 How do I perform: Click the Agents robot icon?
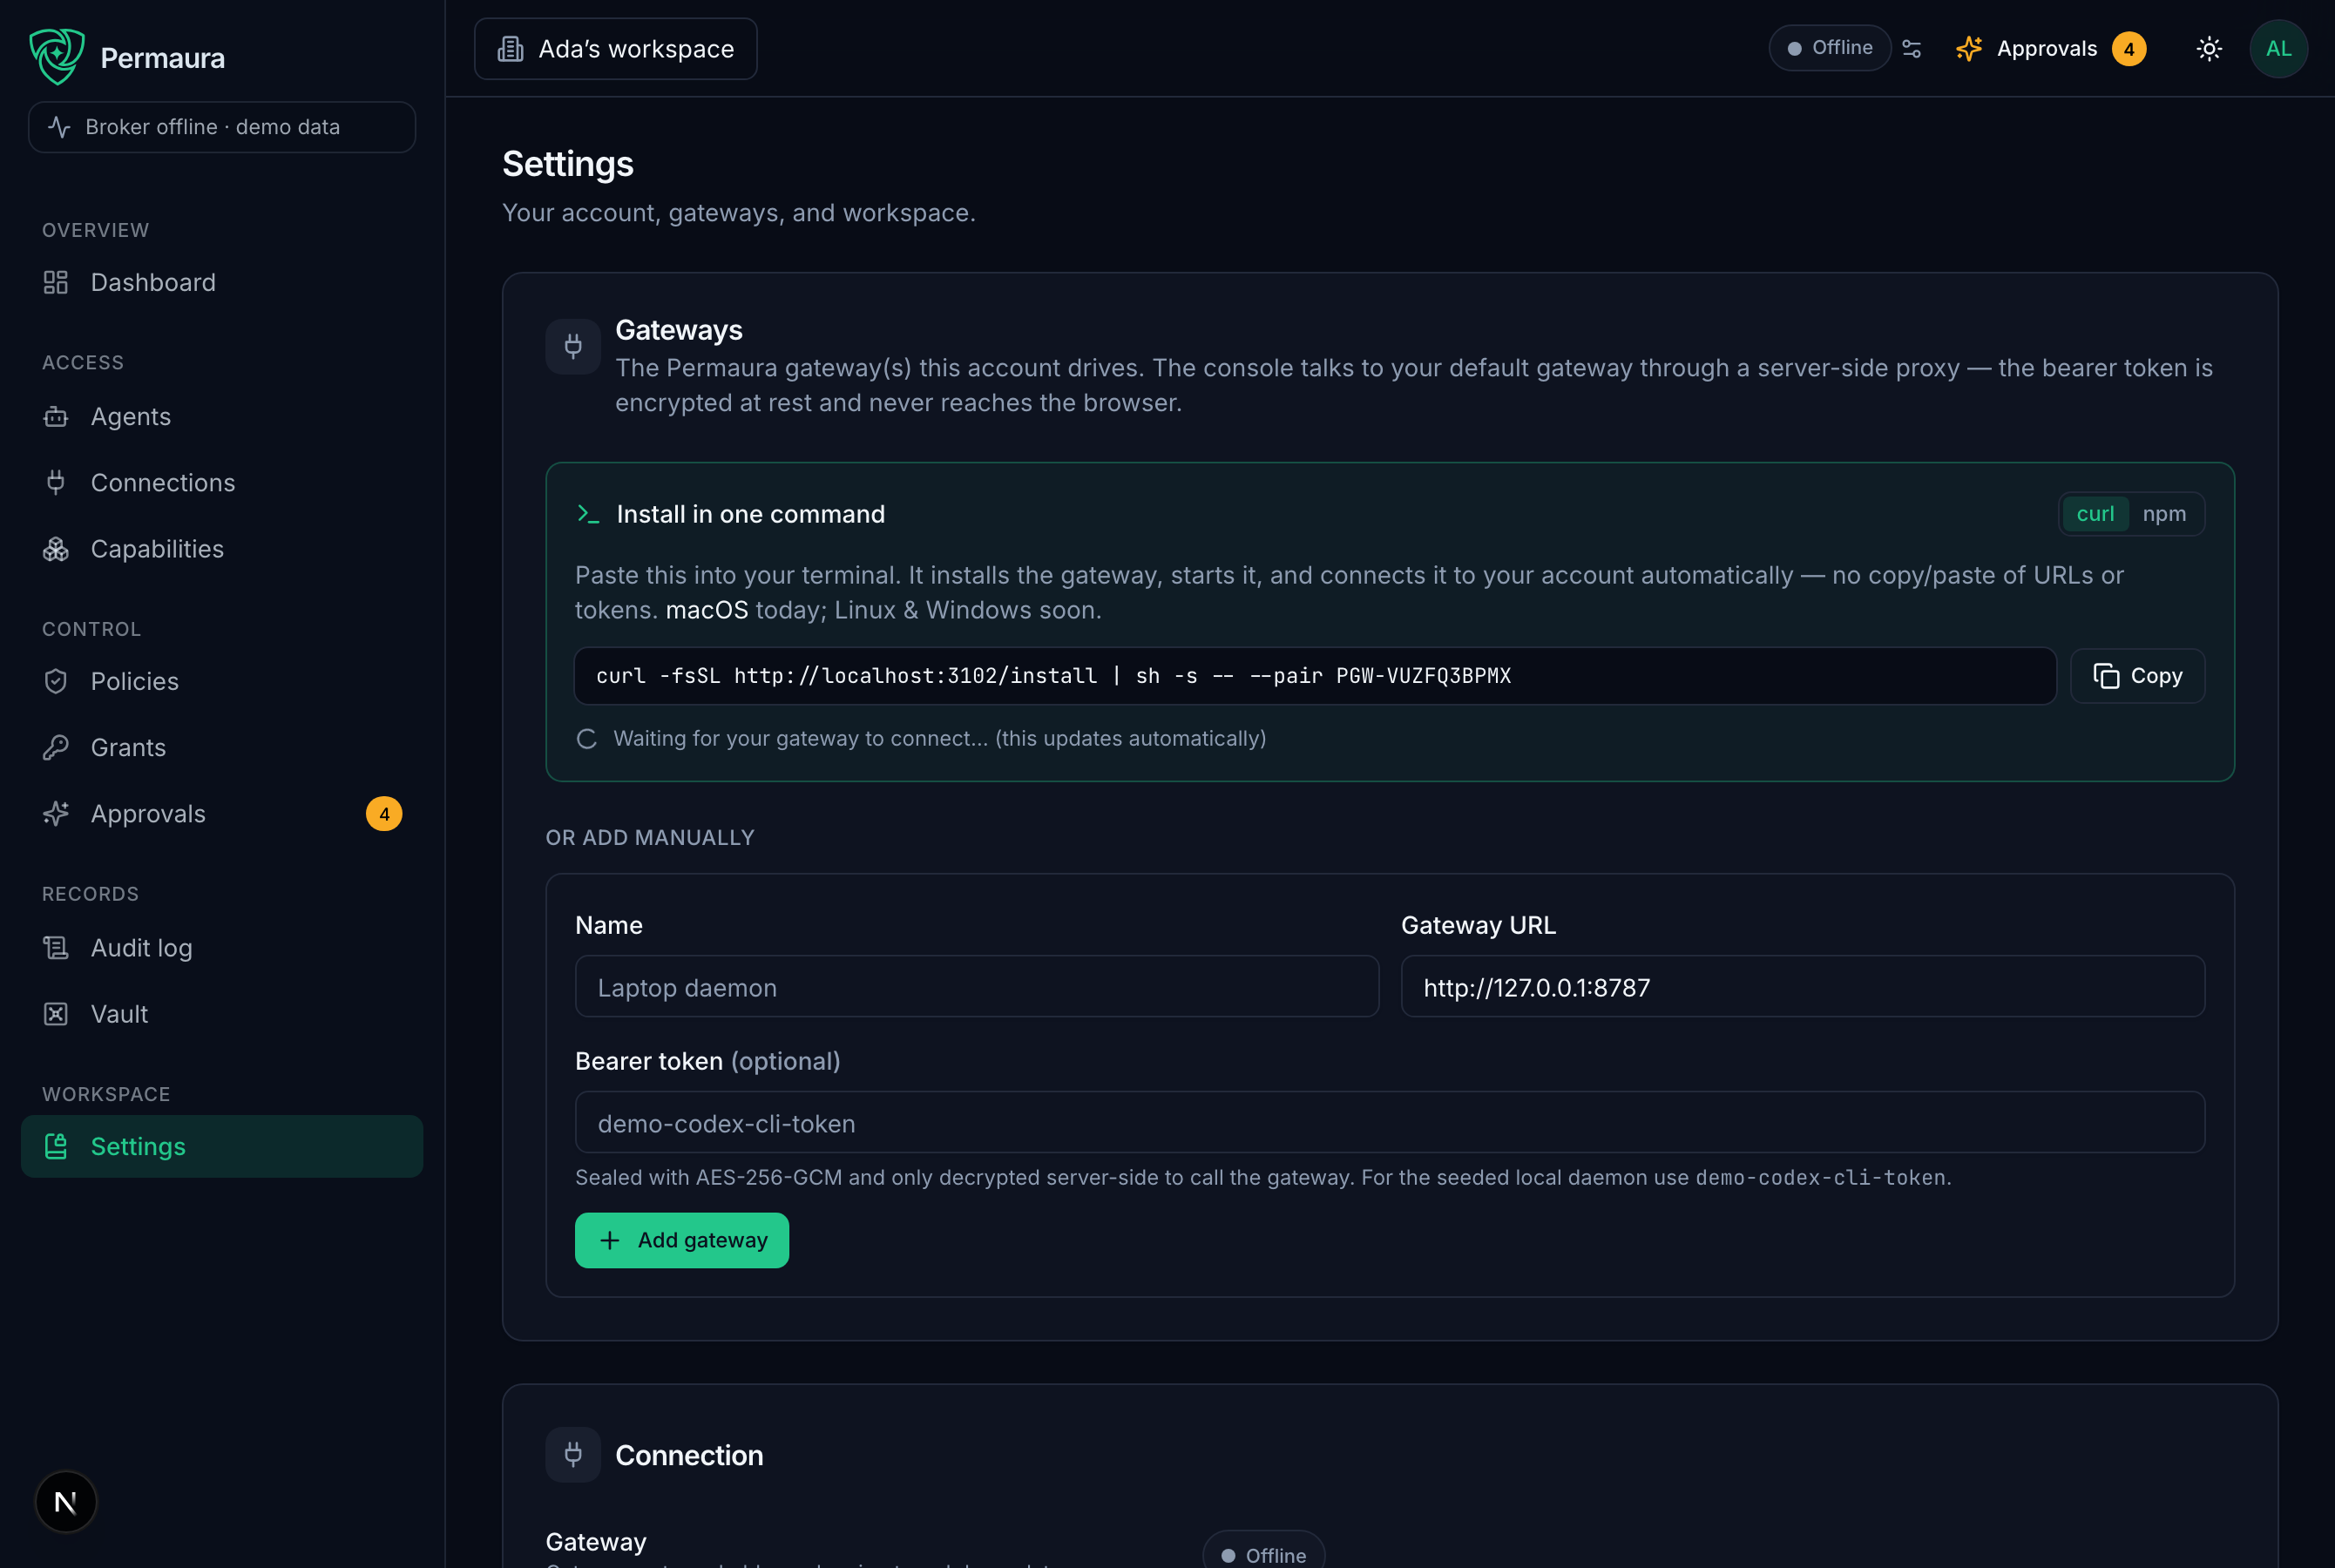[x=56, y=417]
